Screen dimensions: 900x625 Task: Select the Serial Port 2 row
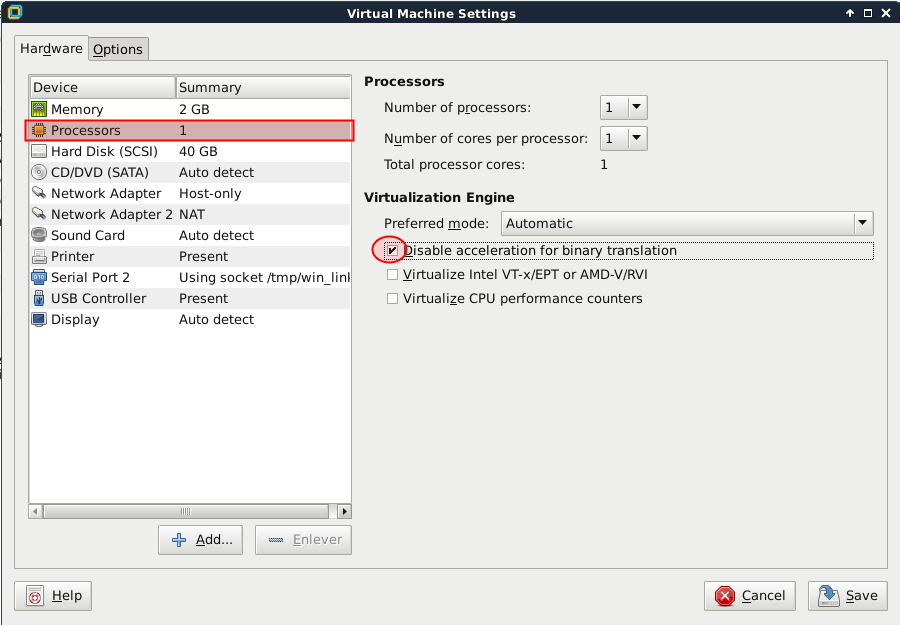pyautogui.click(x=189, y=277)
